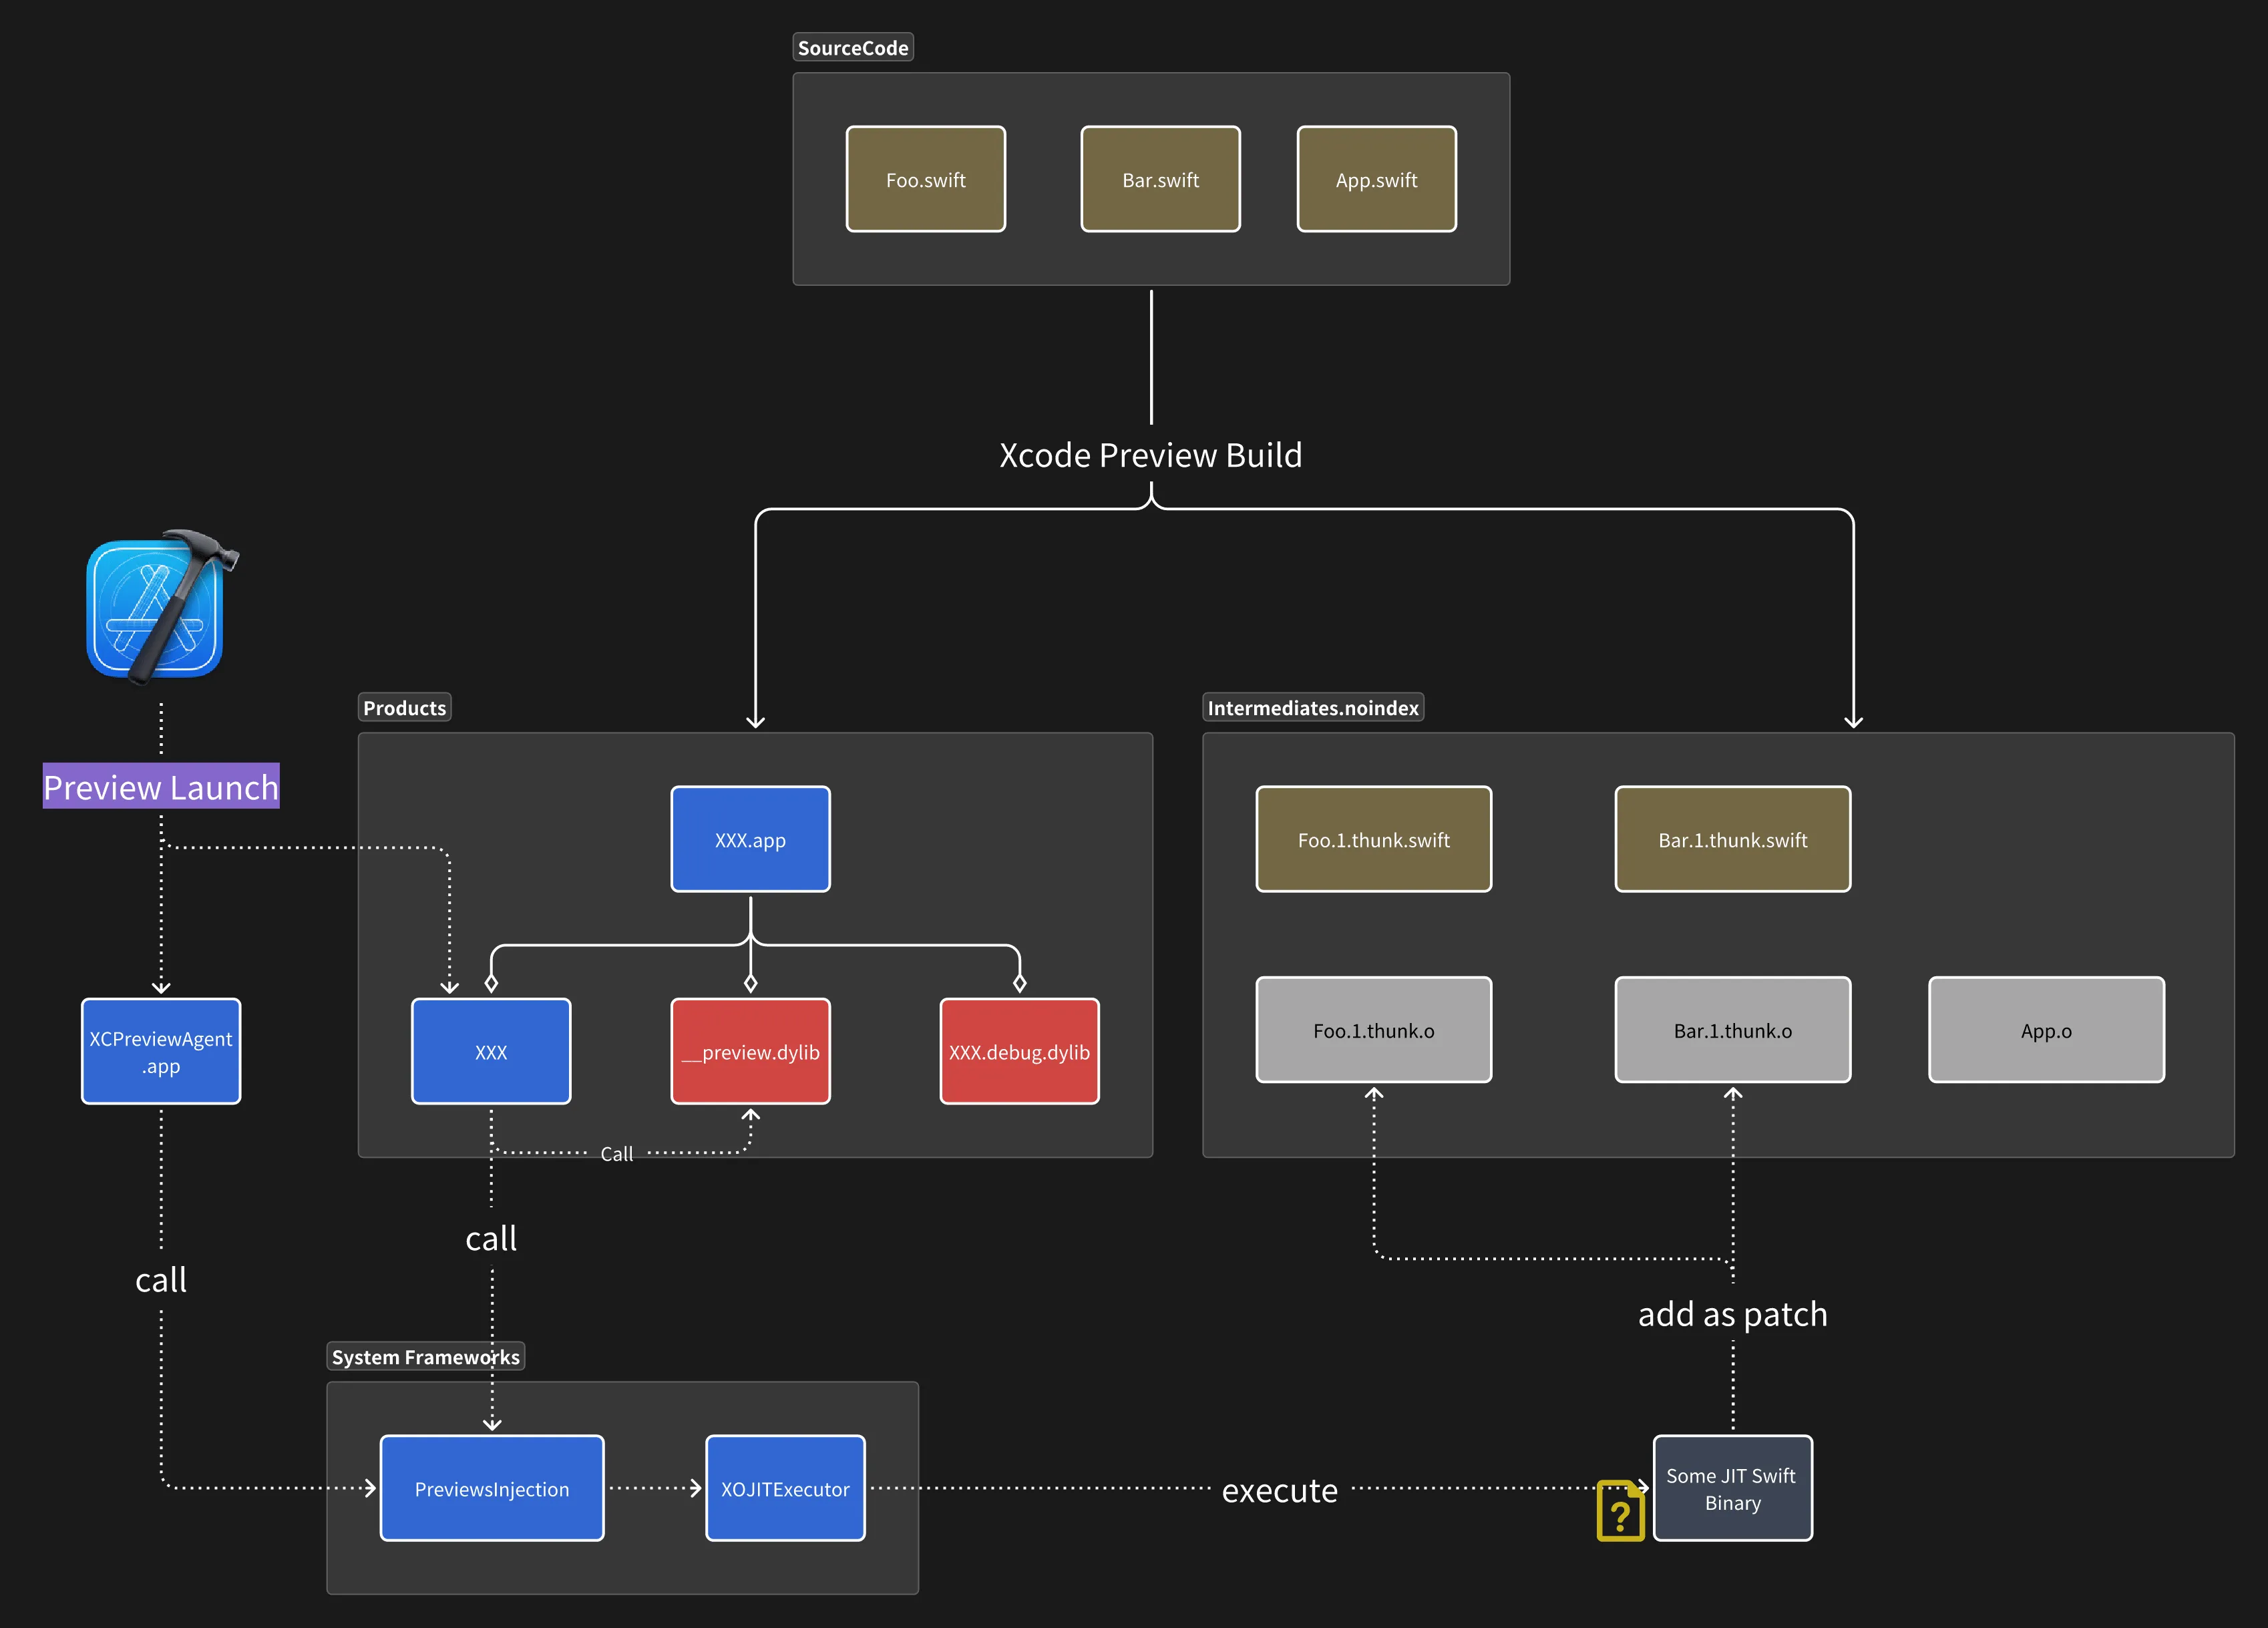2268x1628 pixels.
Task: Select Some JIT Swift Binary node
Action: tap(1732, 1489)
